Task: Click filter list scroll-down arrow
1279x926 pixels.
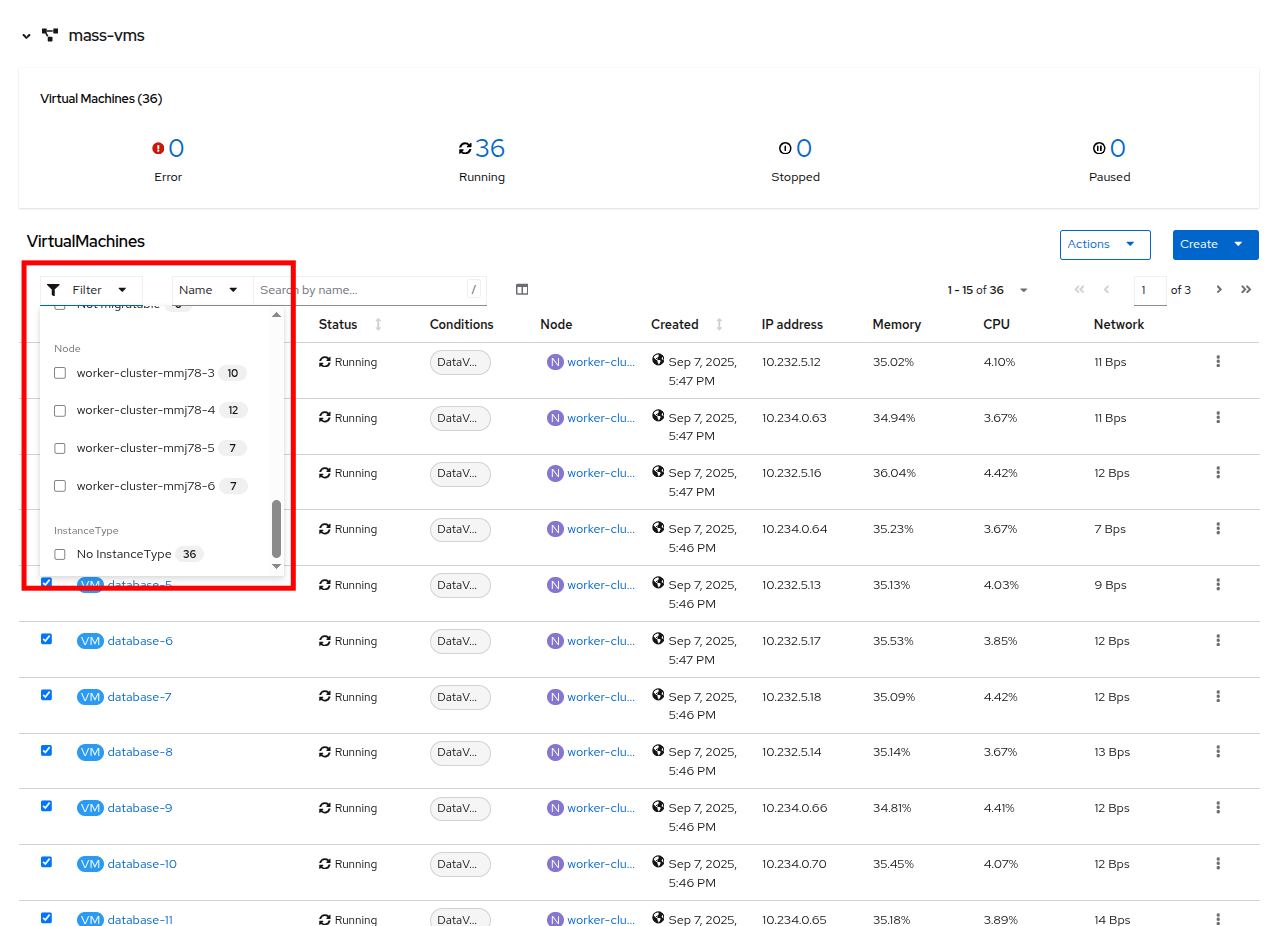Action: click(x=277, y=566)
